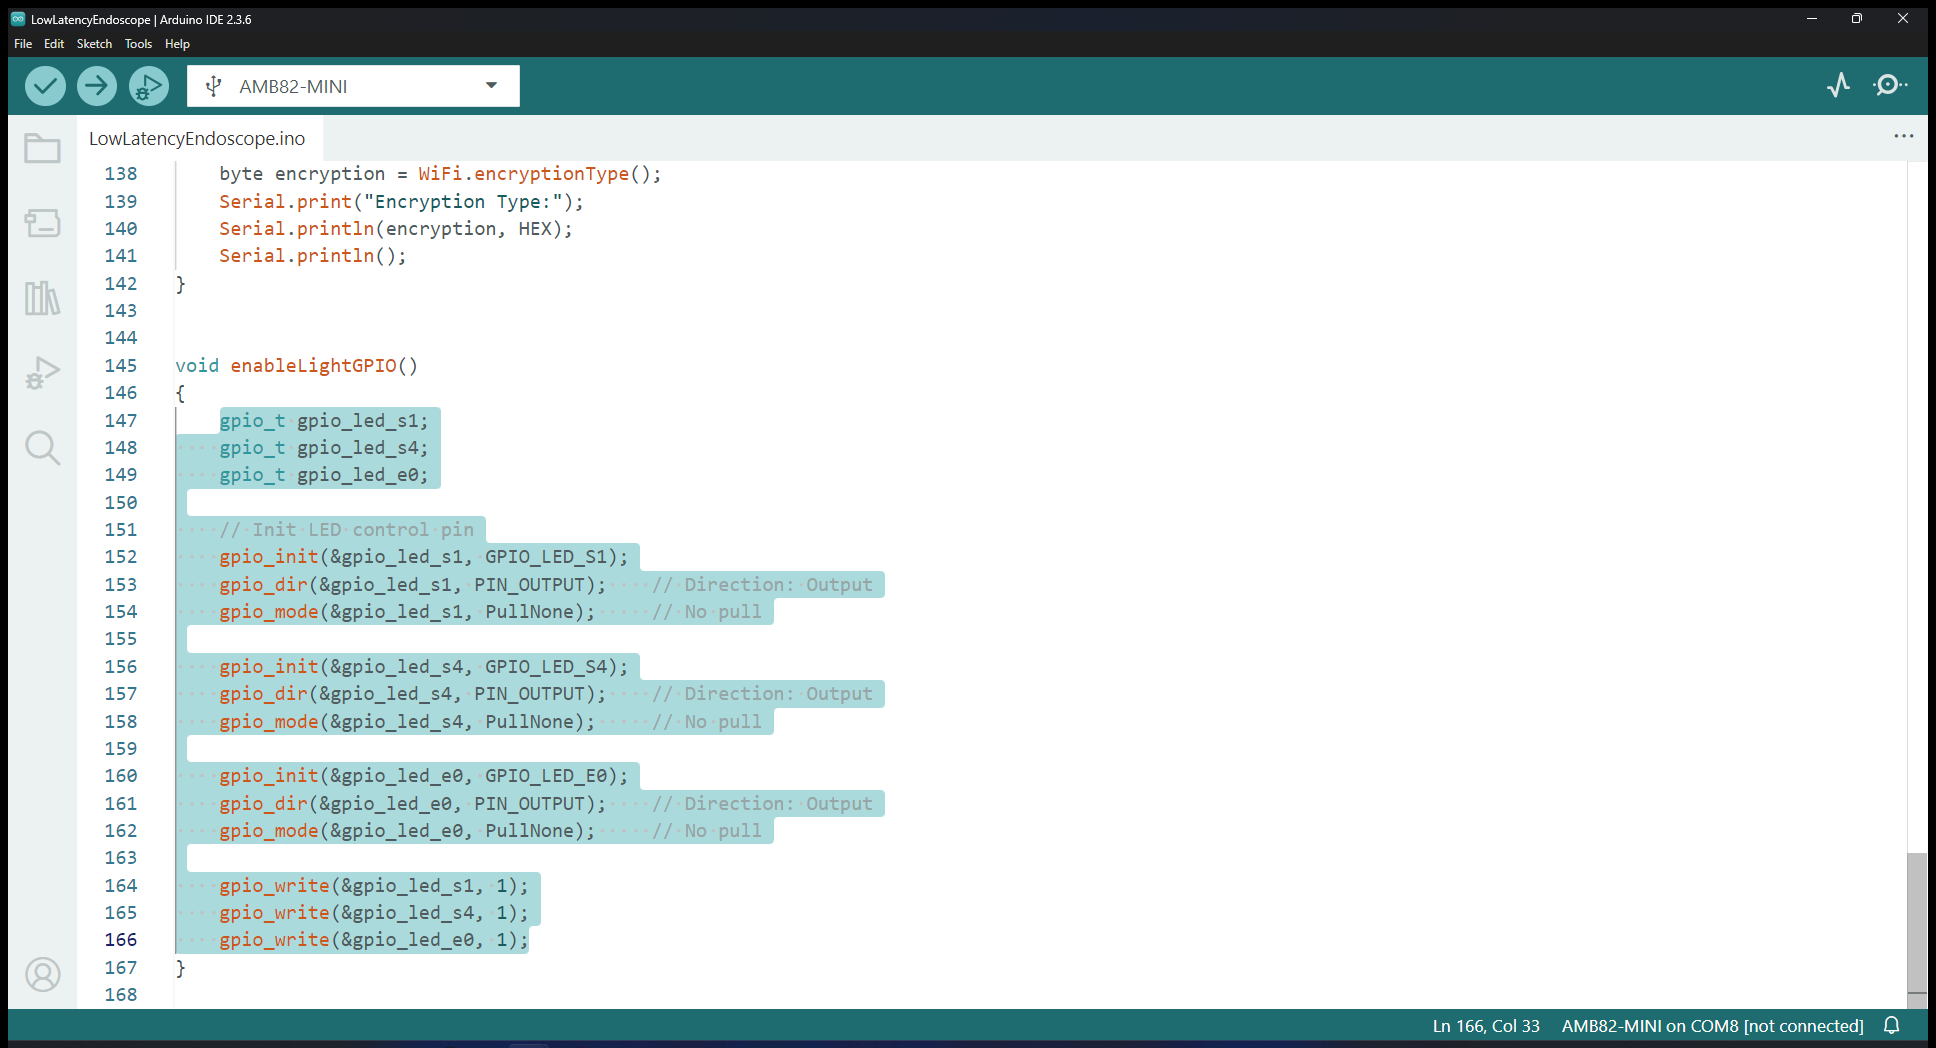Click the Upload arrow button

(x=97, y=86)
